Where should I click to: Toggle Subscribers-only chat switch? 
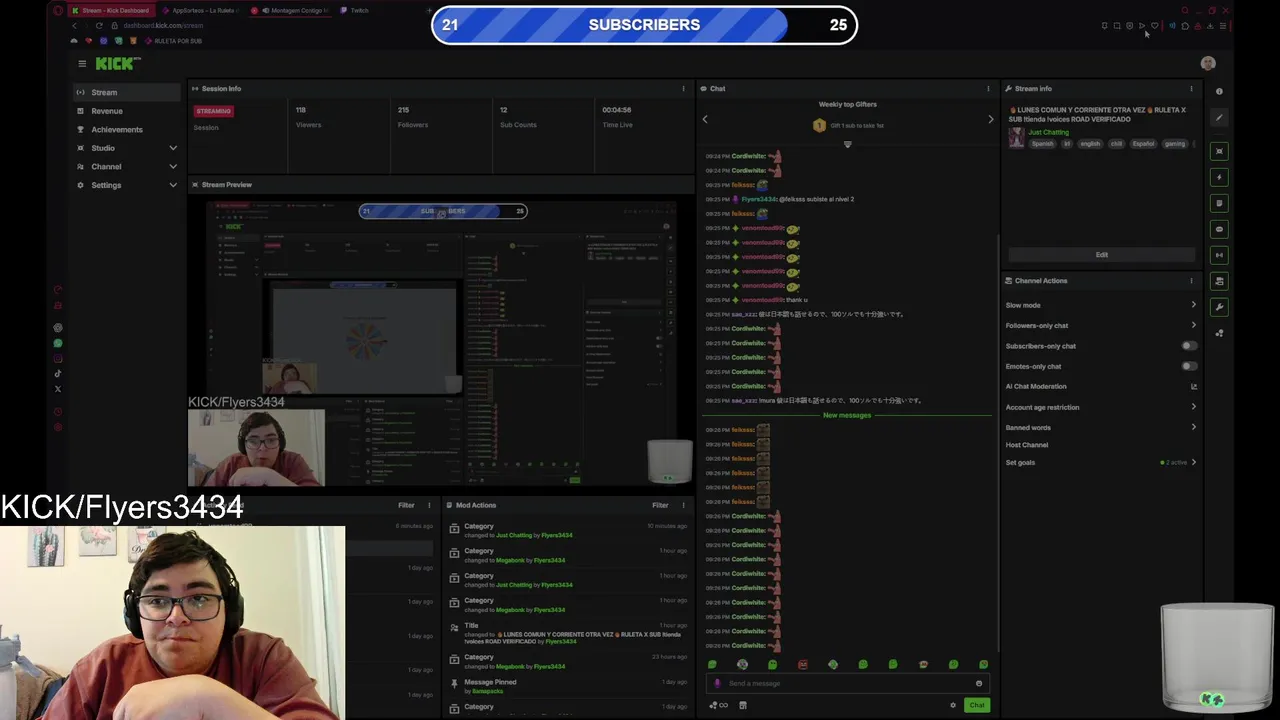click(x=1188, y=346)
